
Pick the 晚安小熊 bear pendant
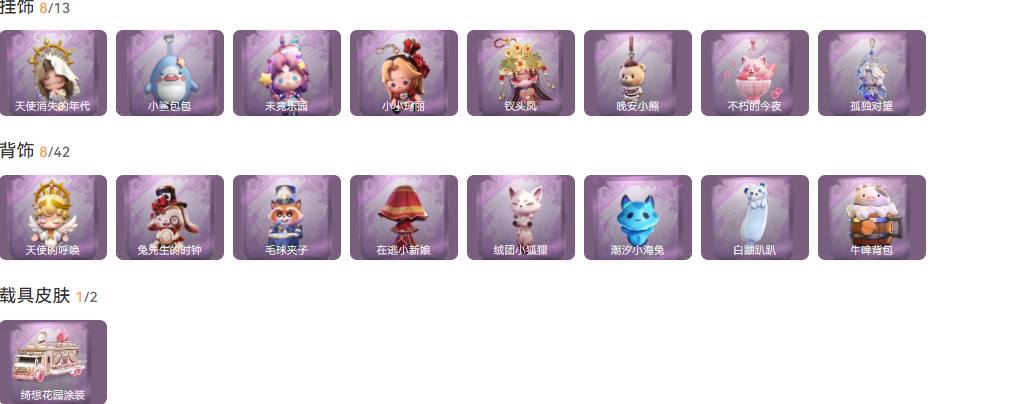638,73
